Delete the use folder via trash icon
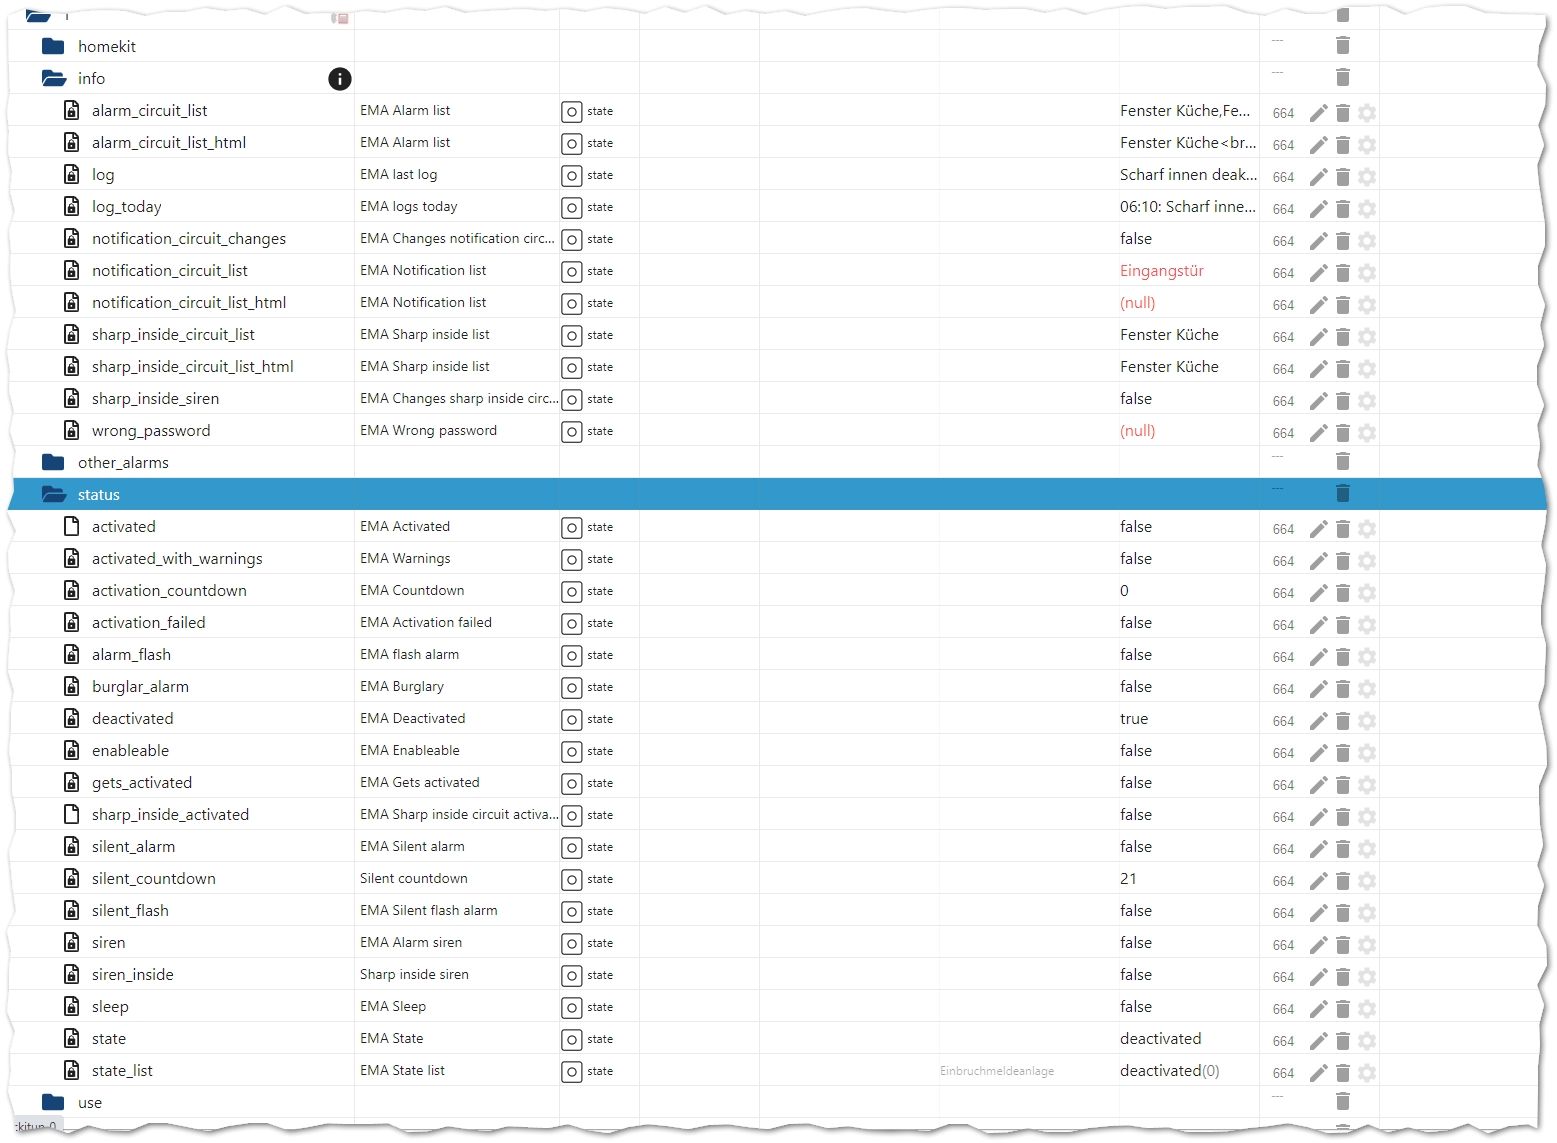This screenshot has height=1143, width=1557. [1343, 1101]
